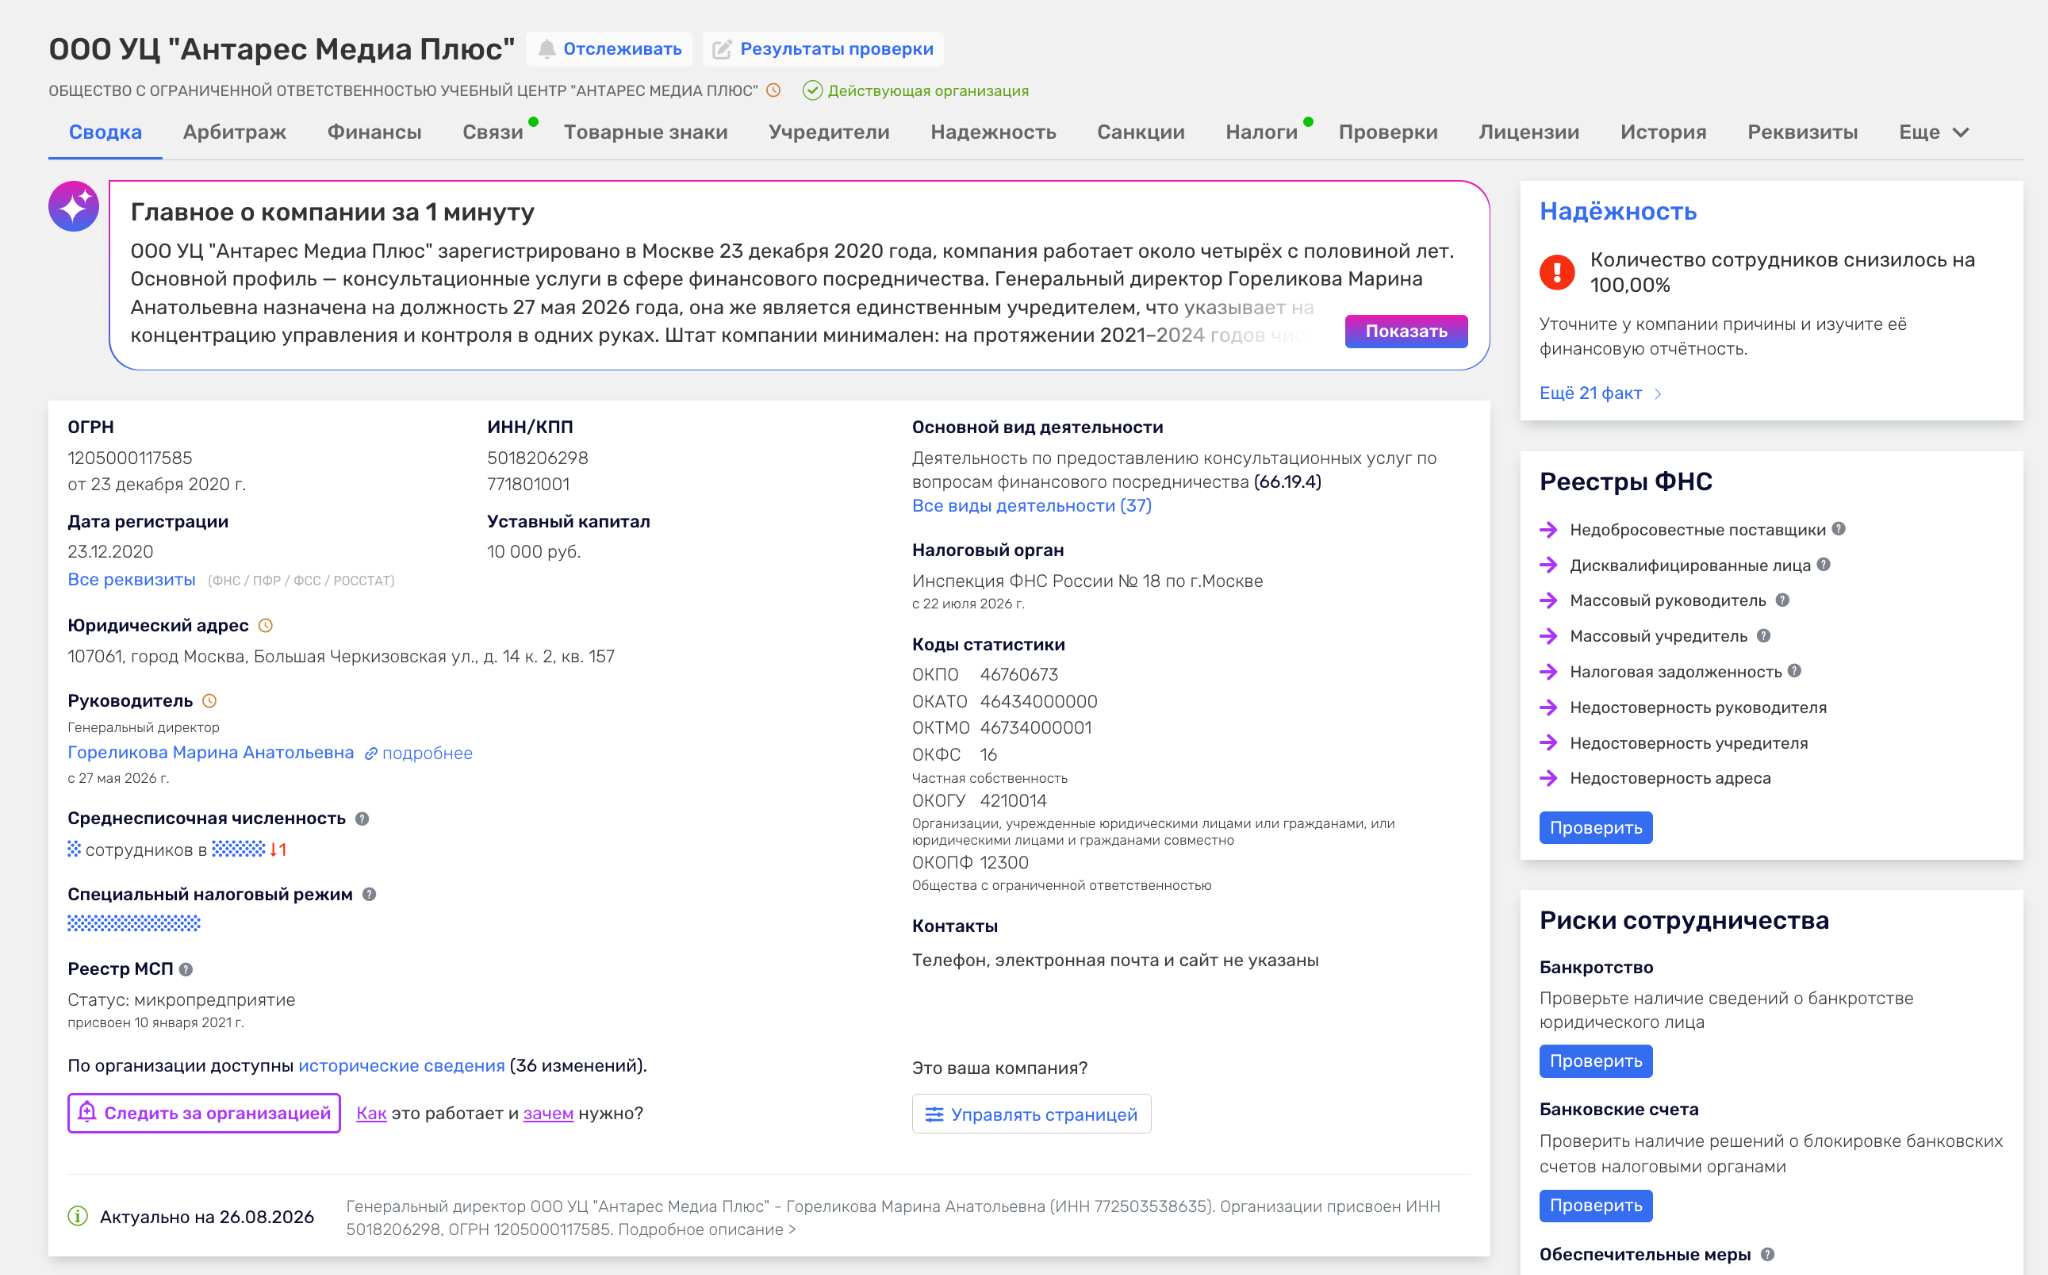Click the arrow icon before Недостоверность адреса
Image resolution: width=2048 pixels, height=1275 pixels.
[1549, 778]
